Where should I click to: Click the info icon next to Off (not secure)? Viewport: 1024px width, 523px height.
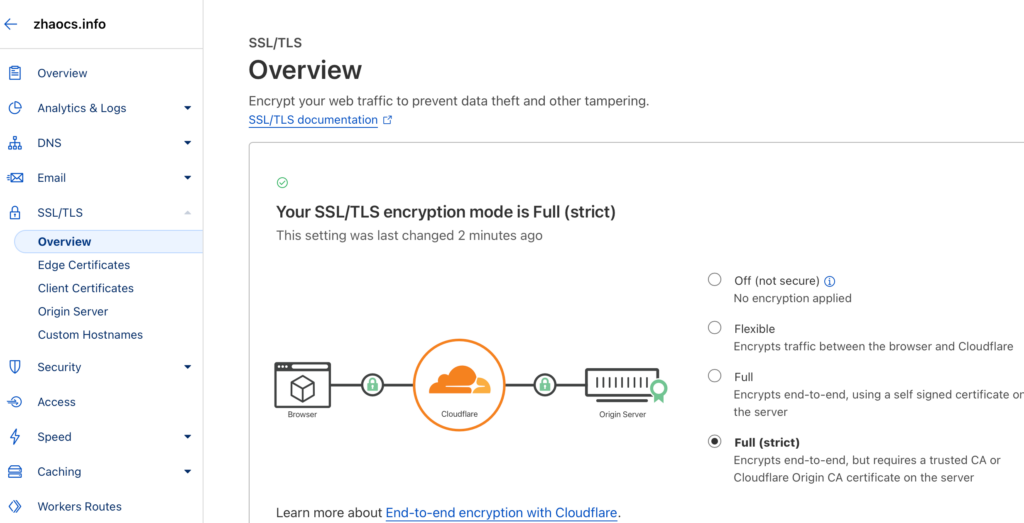click(x=829, y=281)
